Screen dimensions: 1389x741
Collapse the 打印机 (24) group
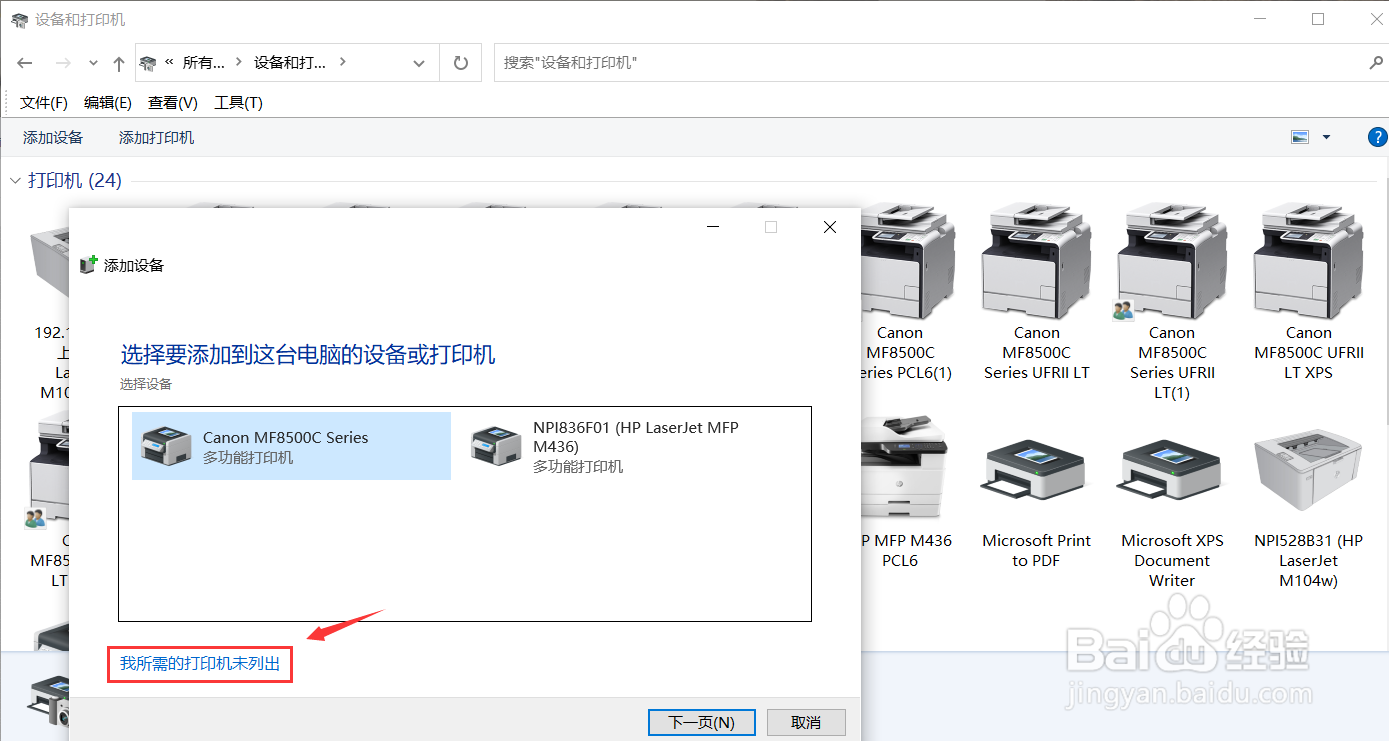pyautogui.click(x=15, y=181)
